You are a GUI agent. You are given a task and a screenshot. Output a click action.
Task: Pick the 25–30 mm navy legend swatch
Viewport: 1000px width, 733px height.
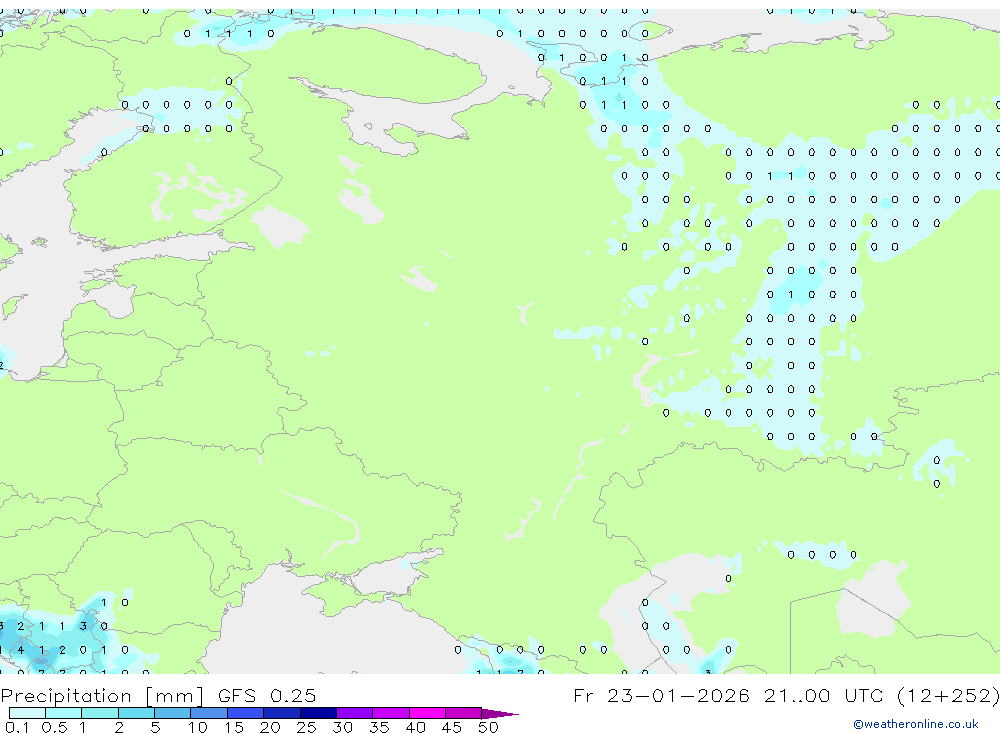pyautogui.click(x=318, y=713)
